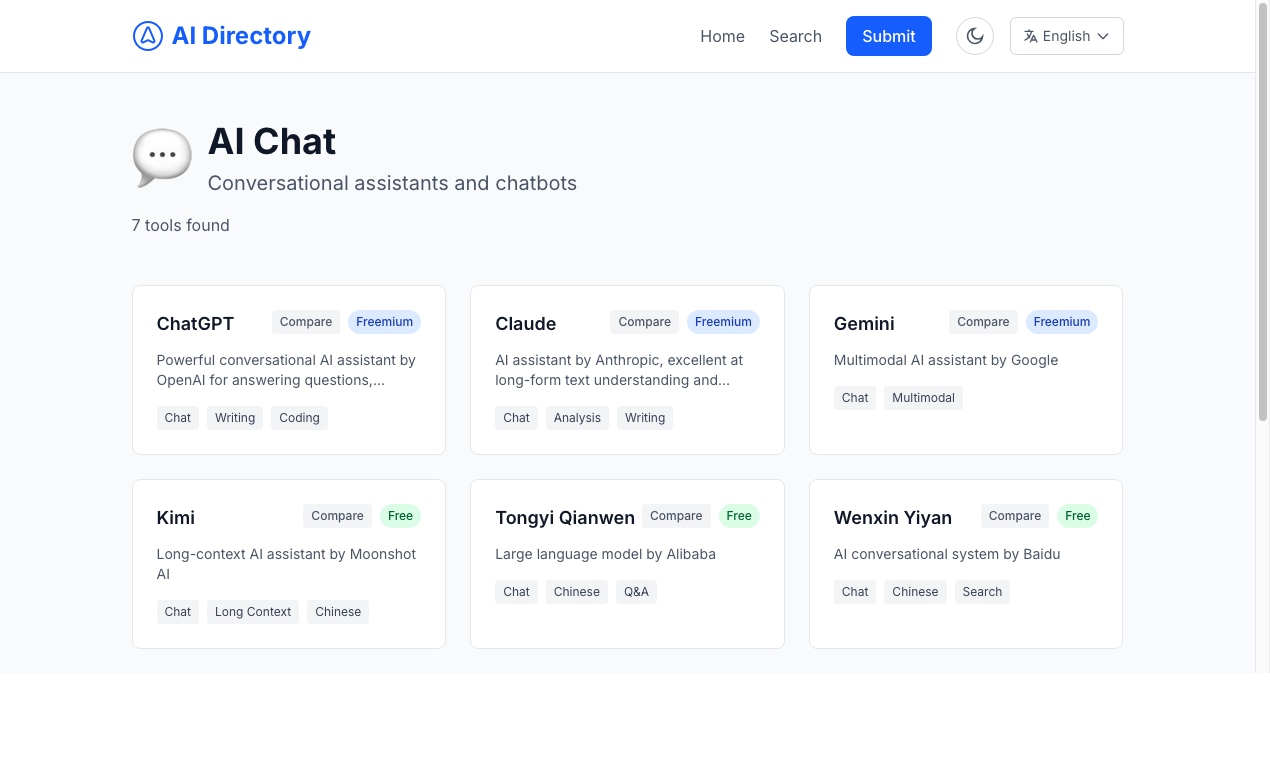Select the Coding tag under ChatGPT

click(298, 417)
